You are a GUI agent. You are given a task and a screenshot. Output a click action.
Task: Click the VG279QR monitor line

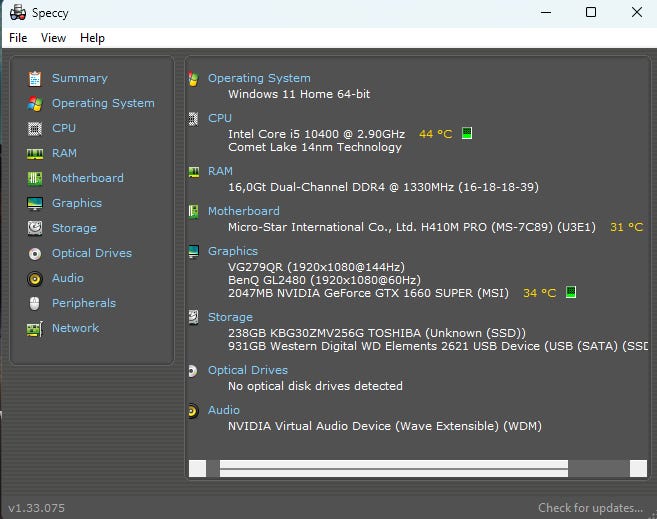pos(316,267)
